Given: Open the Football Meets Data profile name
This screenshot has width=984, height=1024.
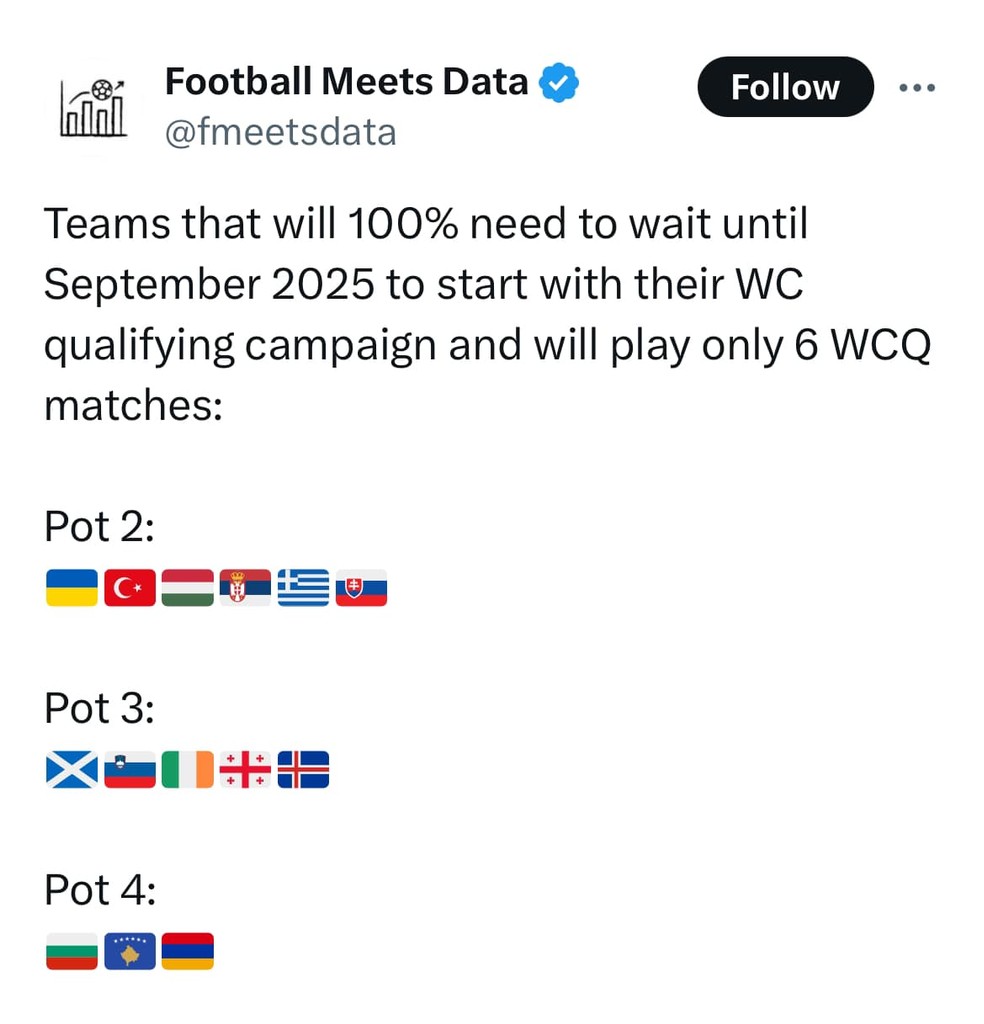Looking at the screenshot, I should (346, 82).
